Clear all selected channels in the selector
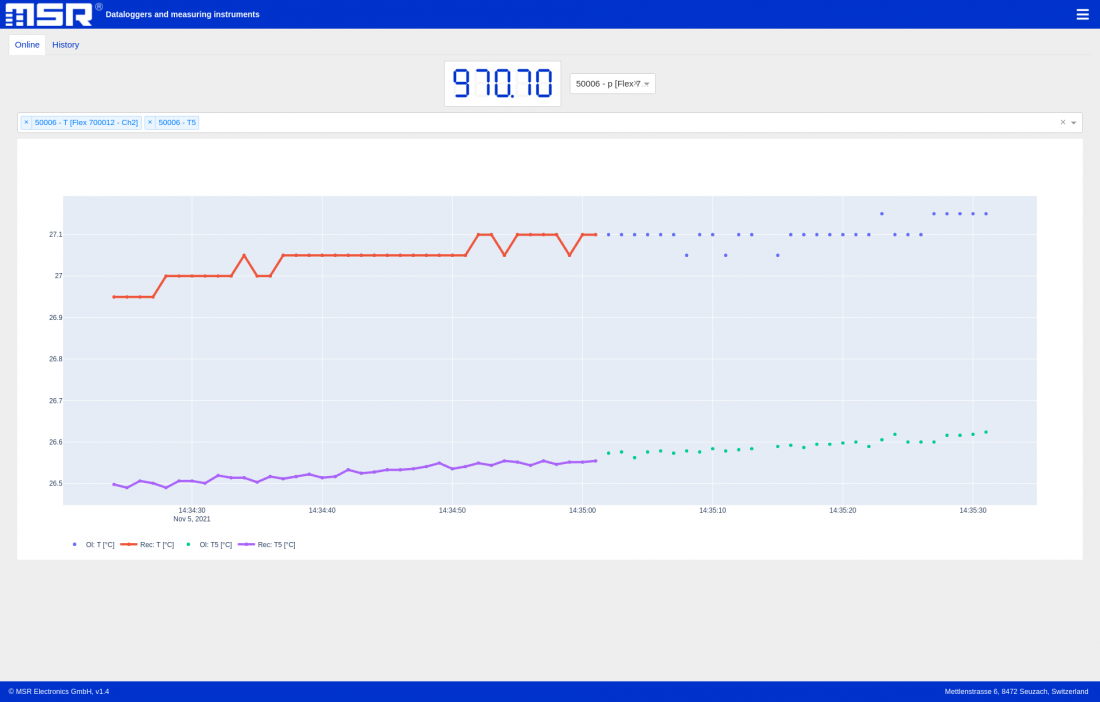Viewport: 1100px width, 702px height. (1062, 122)
